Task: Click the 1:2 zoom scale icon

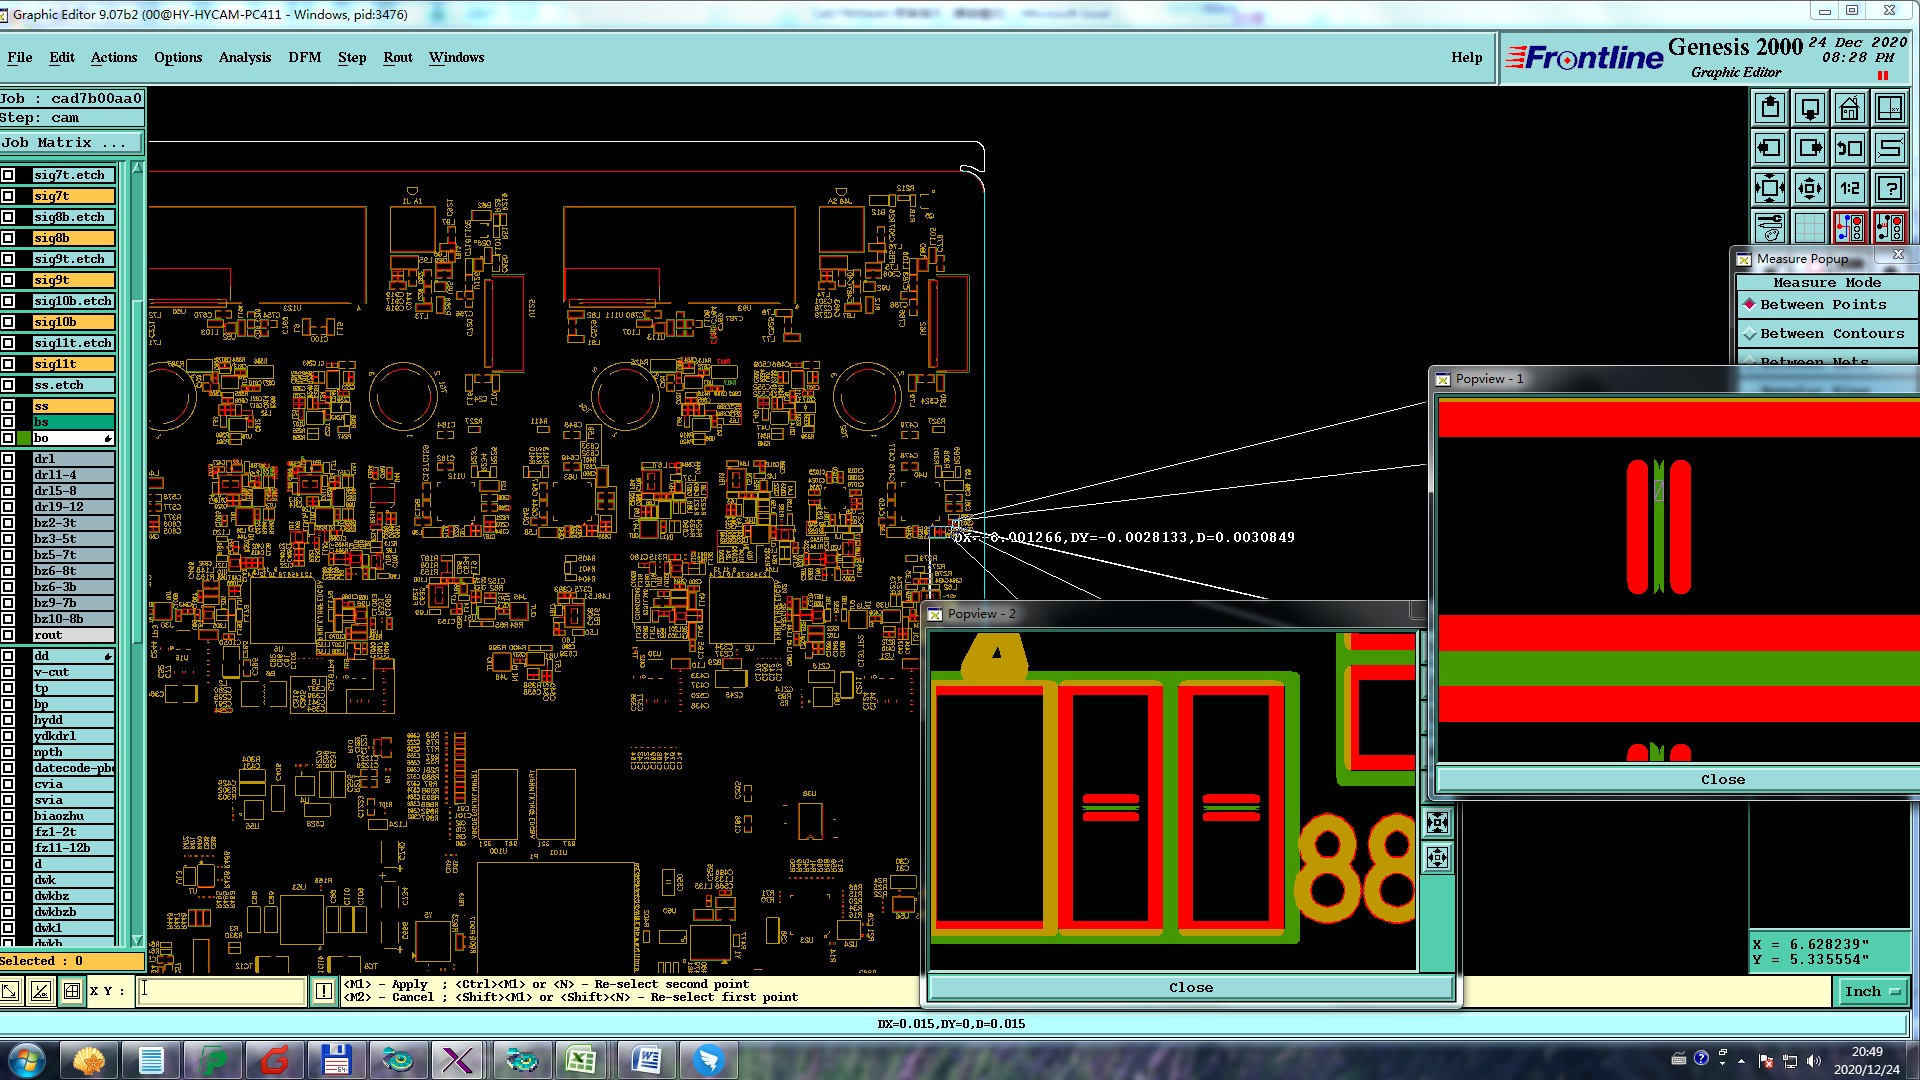Action: [1850, 188]
